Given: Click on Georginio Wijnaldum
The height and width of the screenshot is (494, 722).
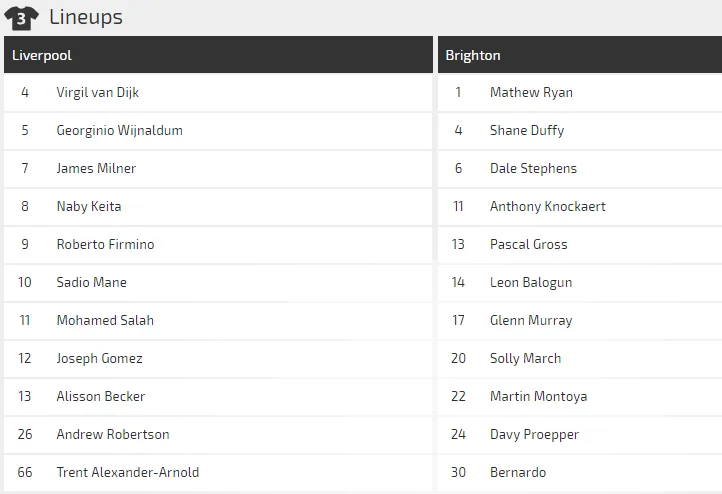Looking at the screenshot, I should click(119, 130).
